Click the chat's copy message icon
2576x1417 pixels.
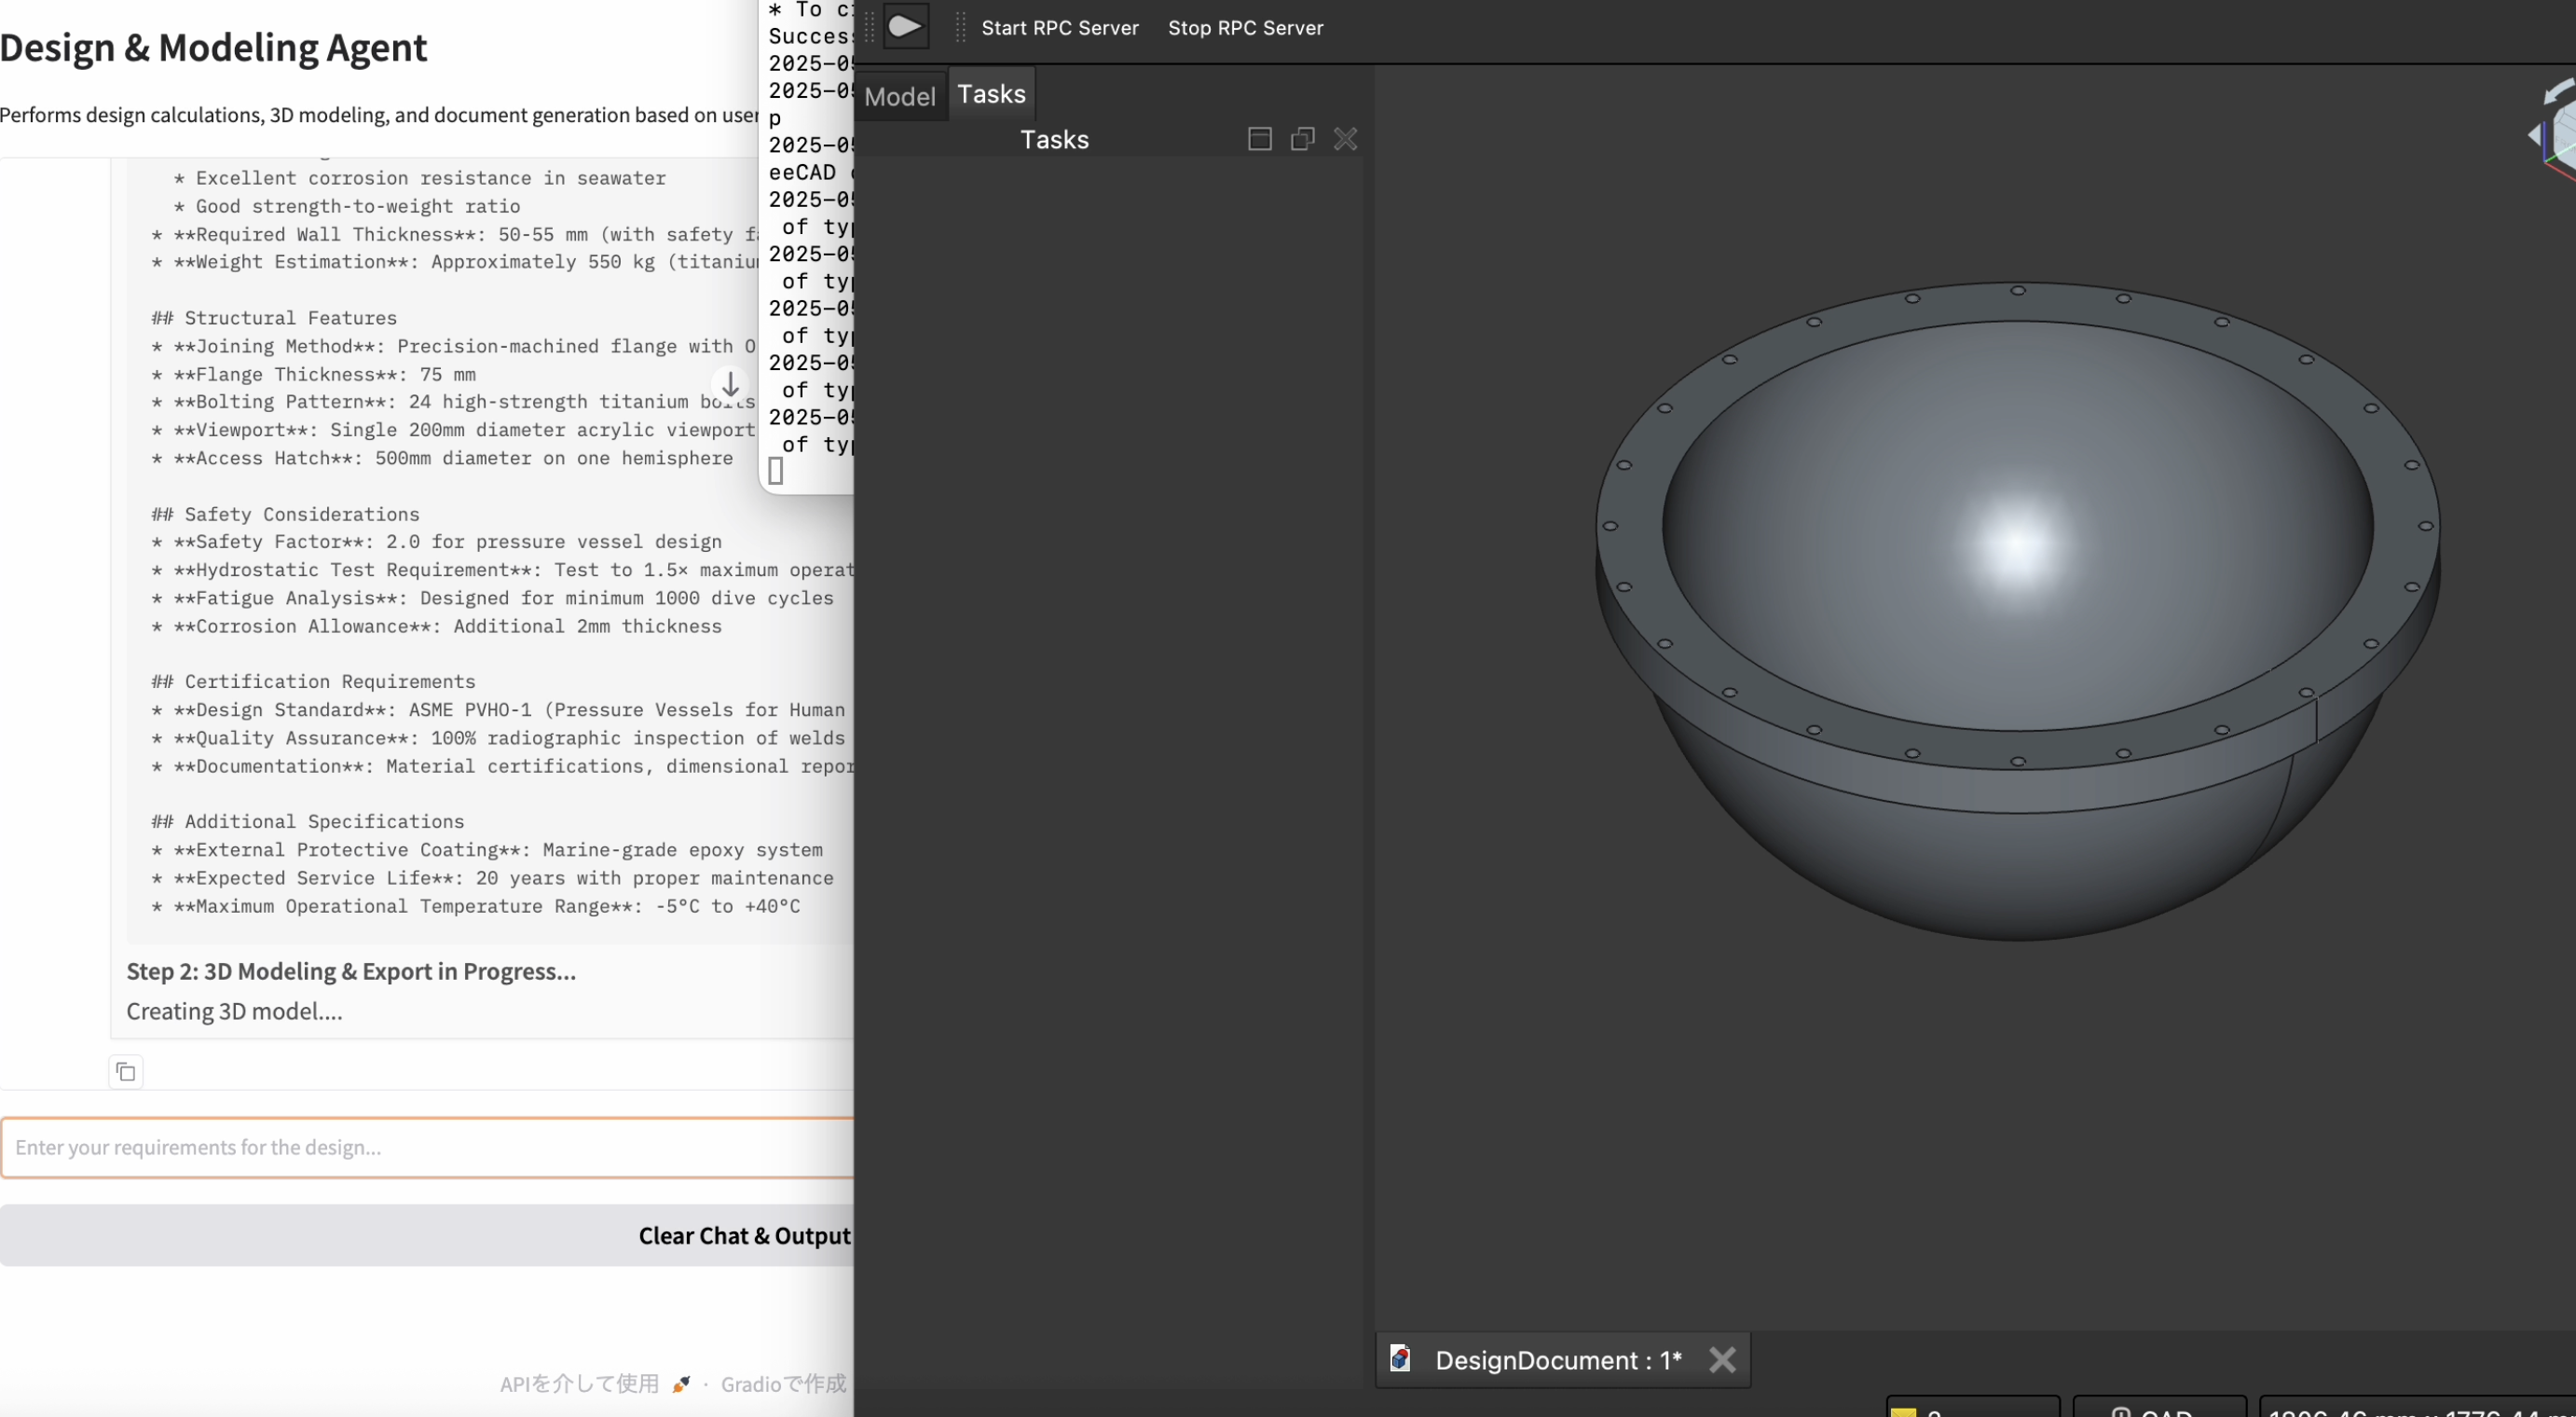point(125,1071)
